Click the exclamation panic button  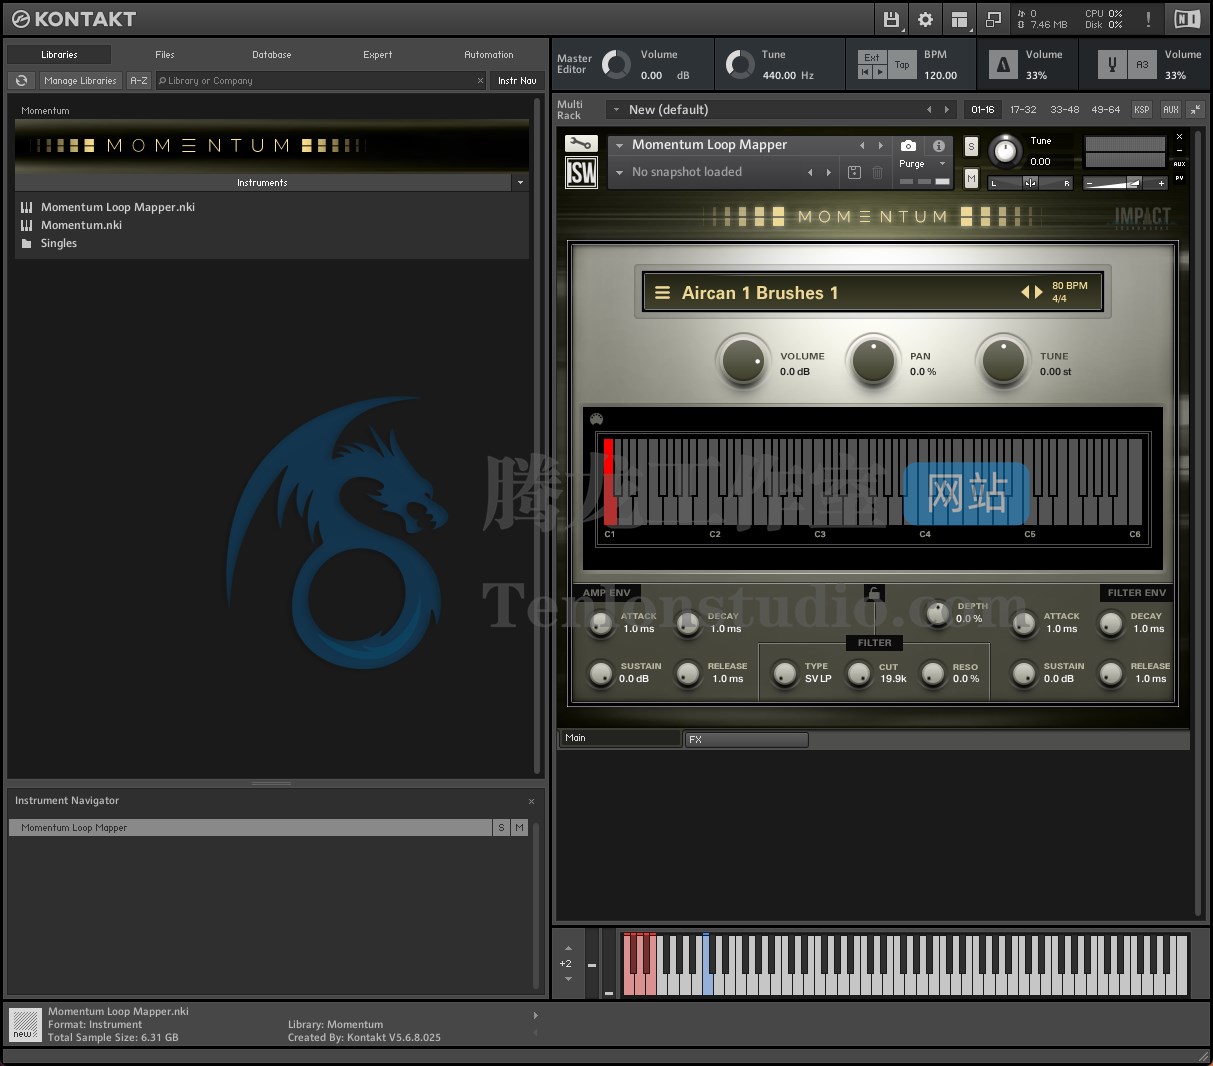click(1148, 19)
